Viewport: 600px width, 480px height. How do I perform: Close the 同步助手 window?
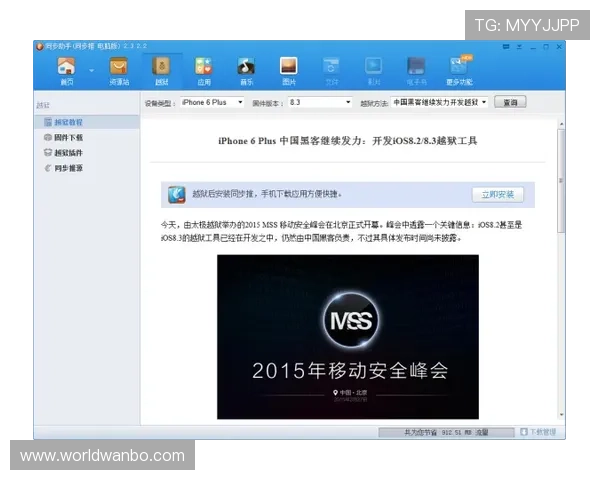tap(559, 47)
